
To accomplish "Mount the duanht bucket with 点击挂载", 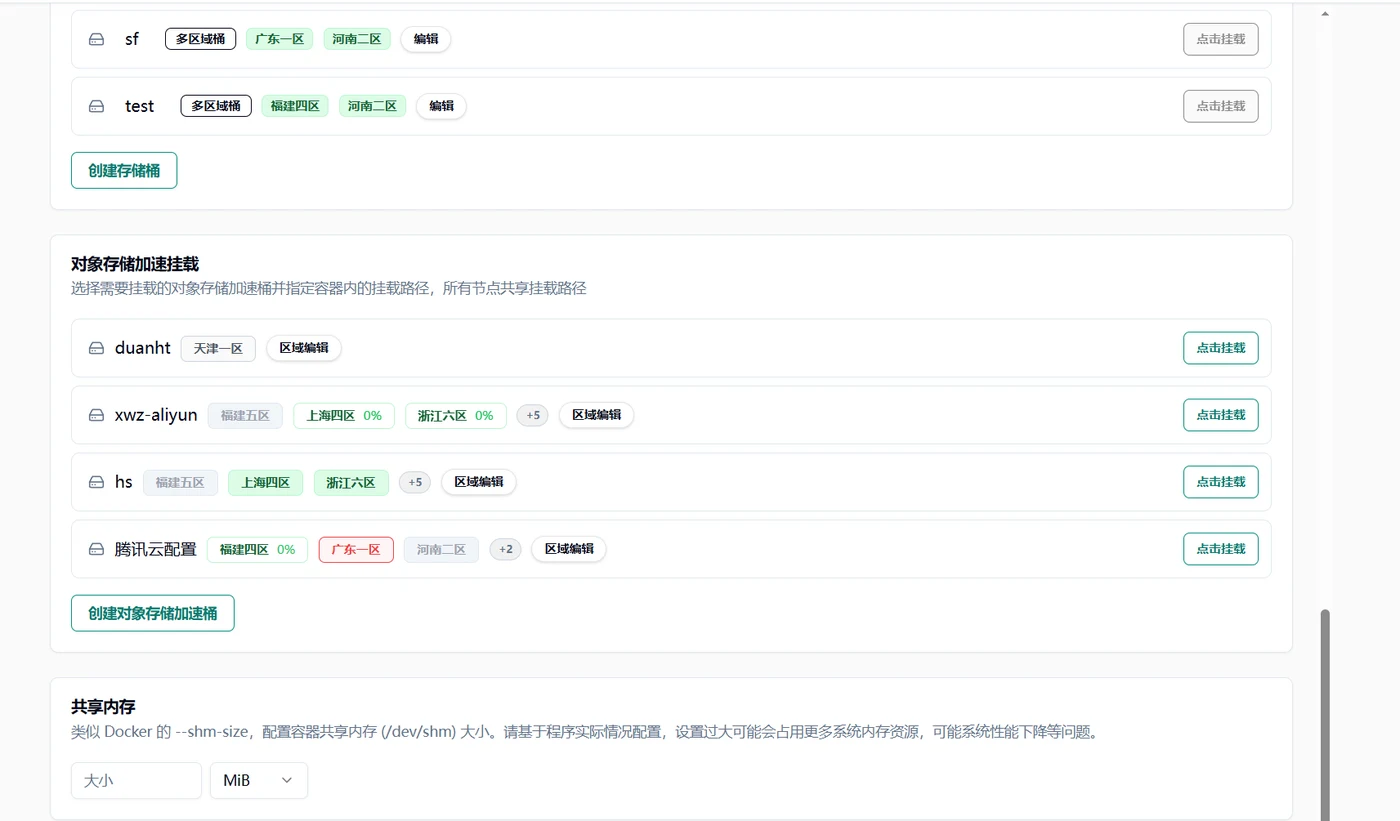I will click(x=1221, y=348).
